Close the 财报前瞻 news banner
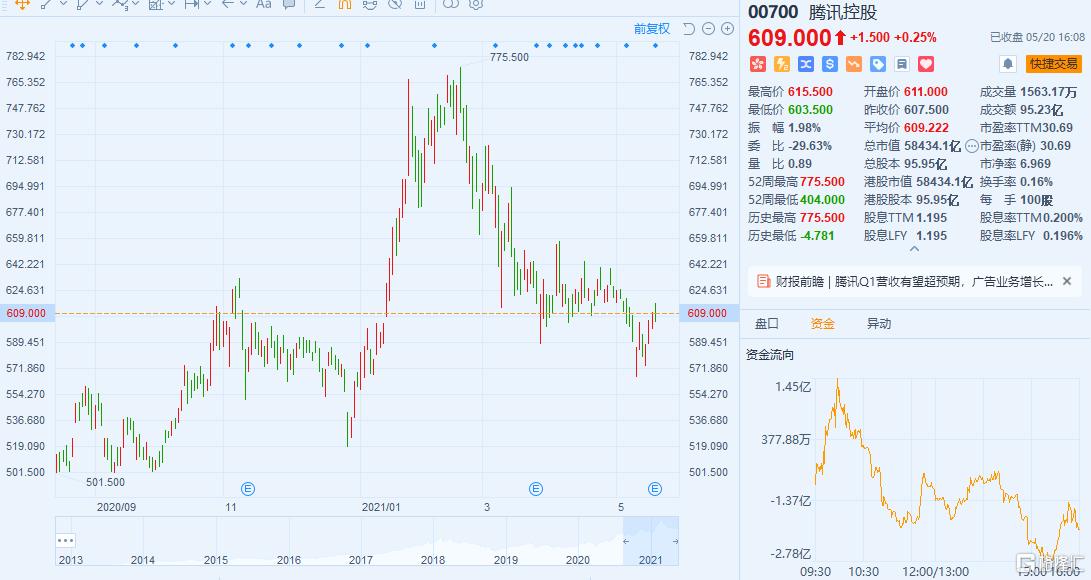The height and width of the screenshot is (580, 1091). click(1067, 282)
